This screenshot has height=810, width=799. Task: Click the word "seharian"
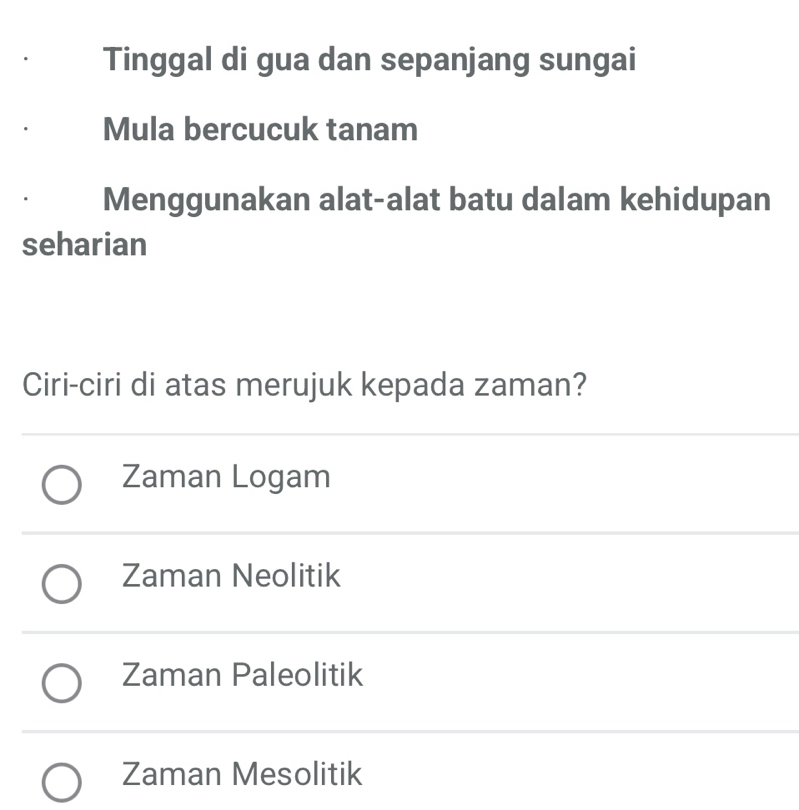[x=84, y=245]
